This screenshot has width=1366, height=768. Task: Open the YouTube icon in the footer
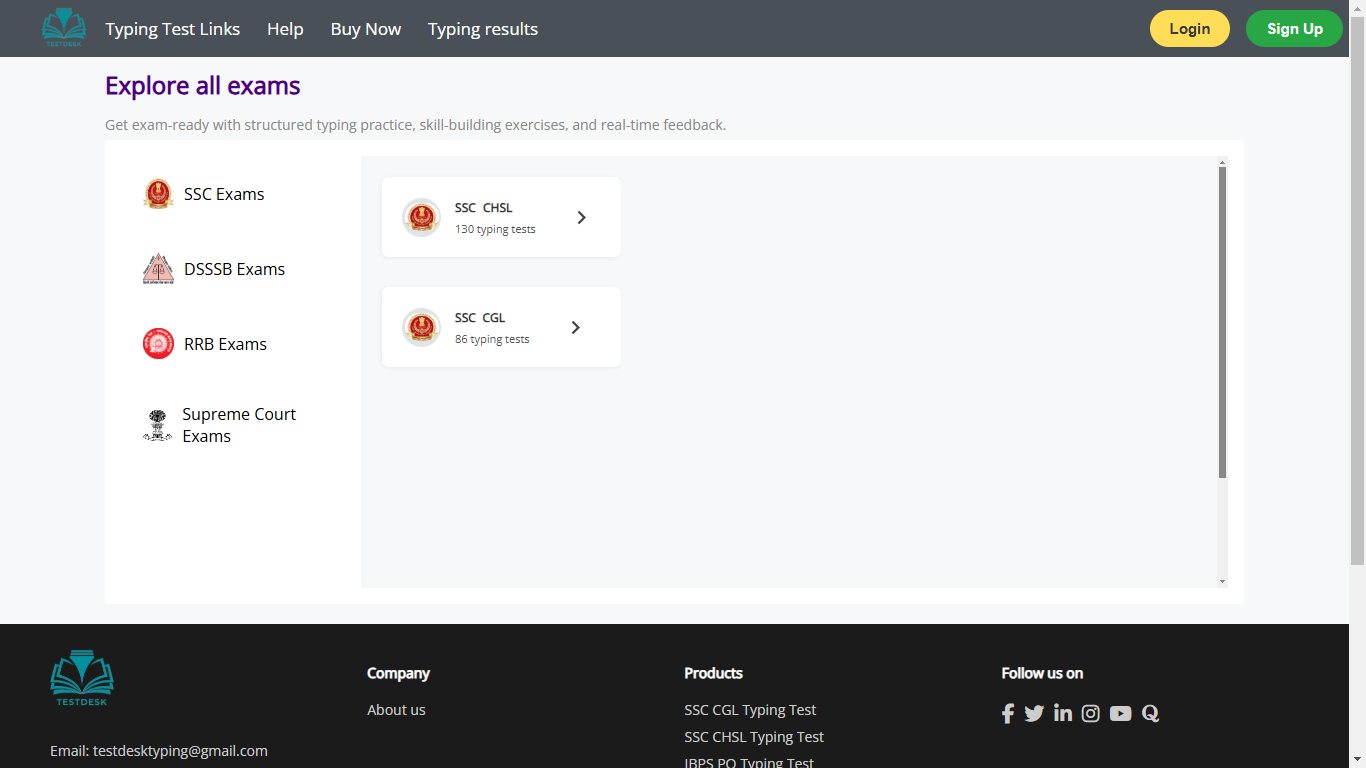pos(1120,713)
